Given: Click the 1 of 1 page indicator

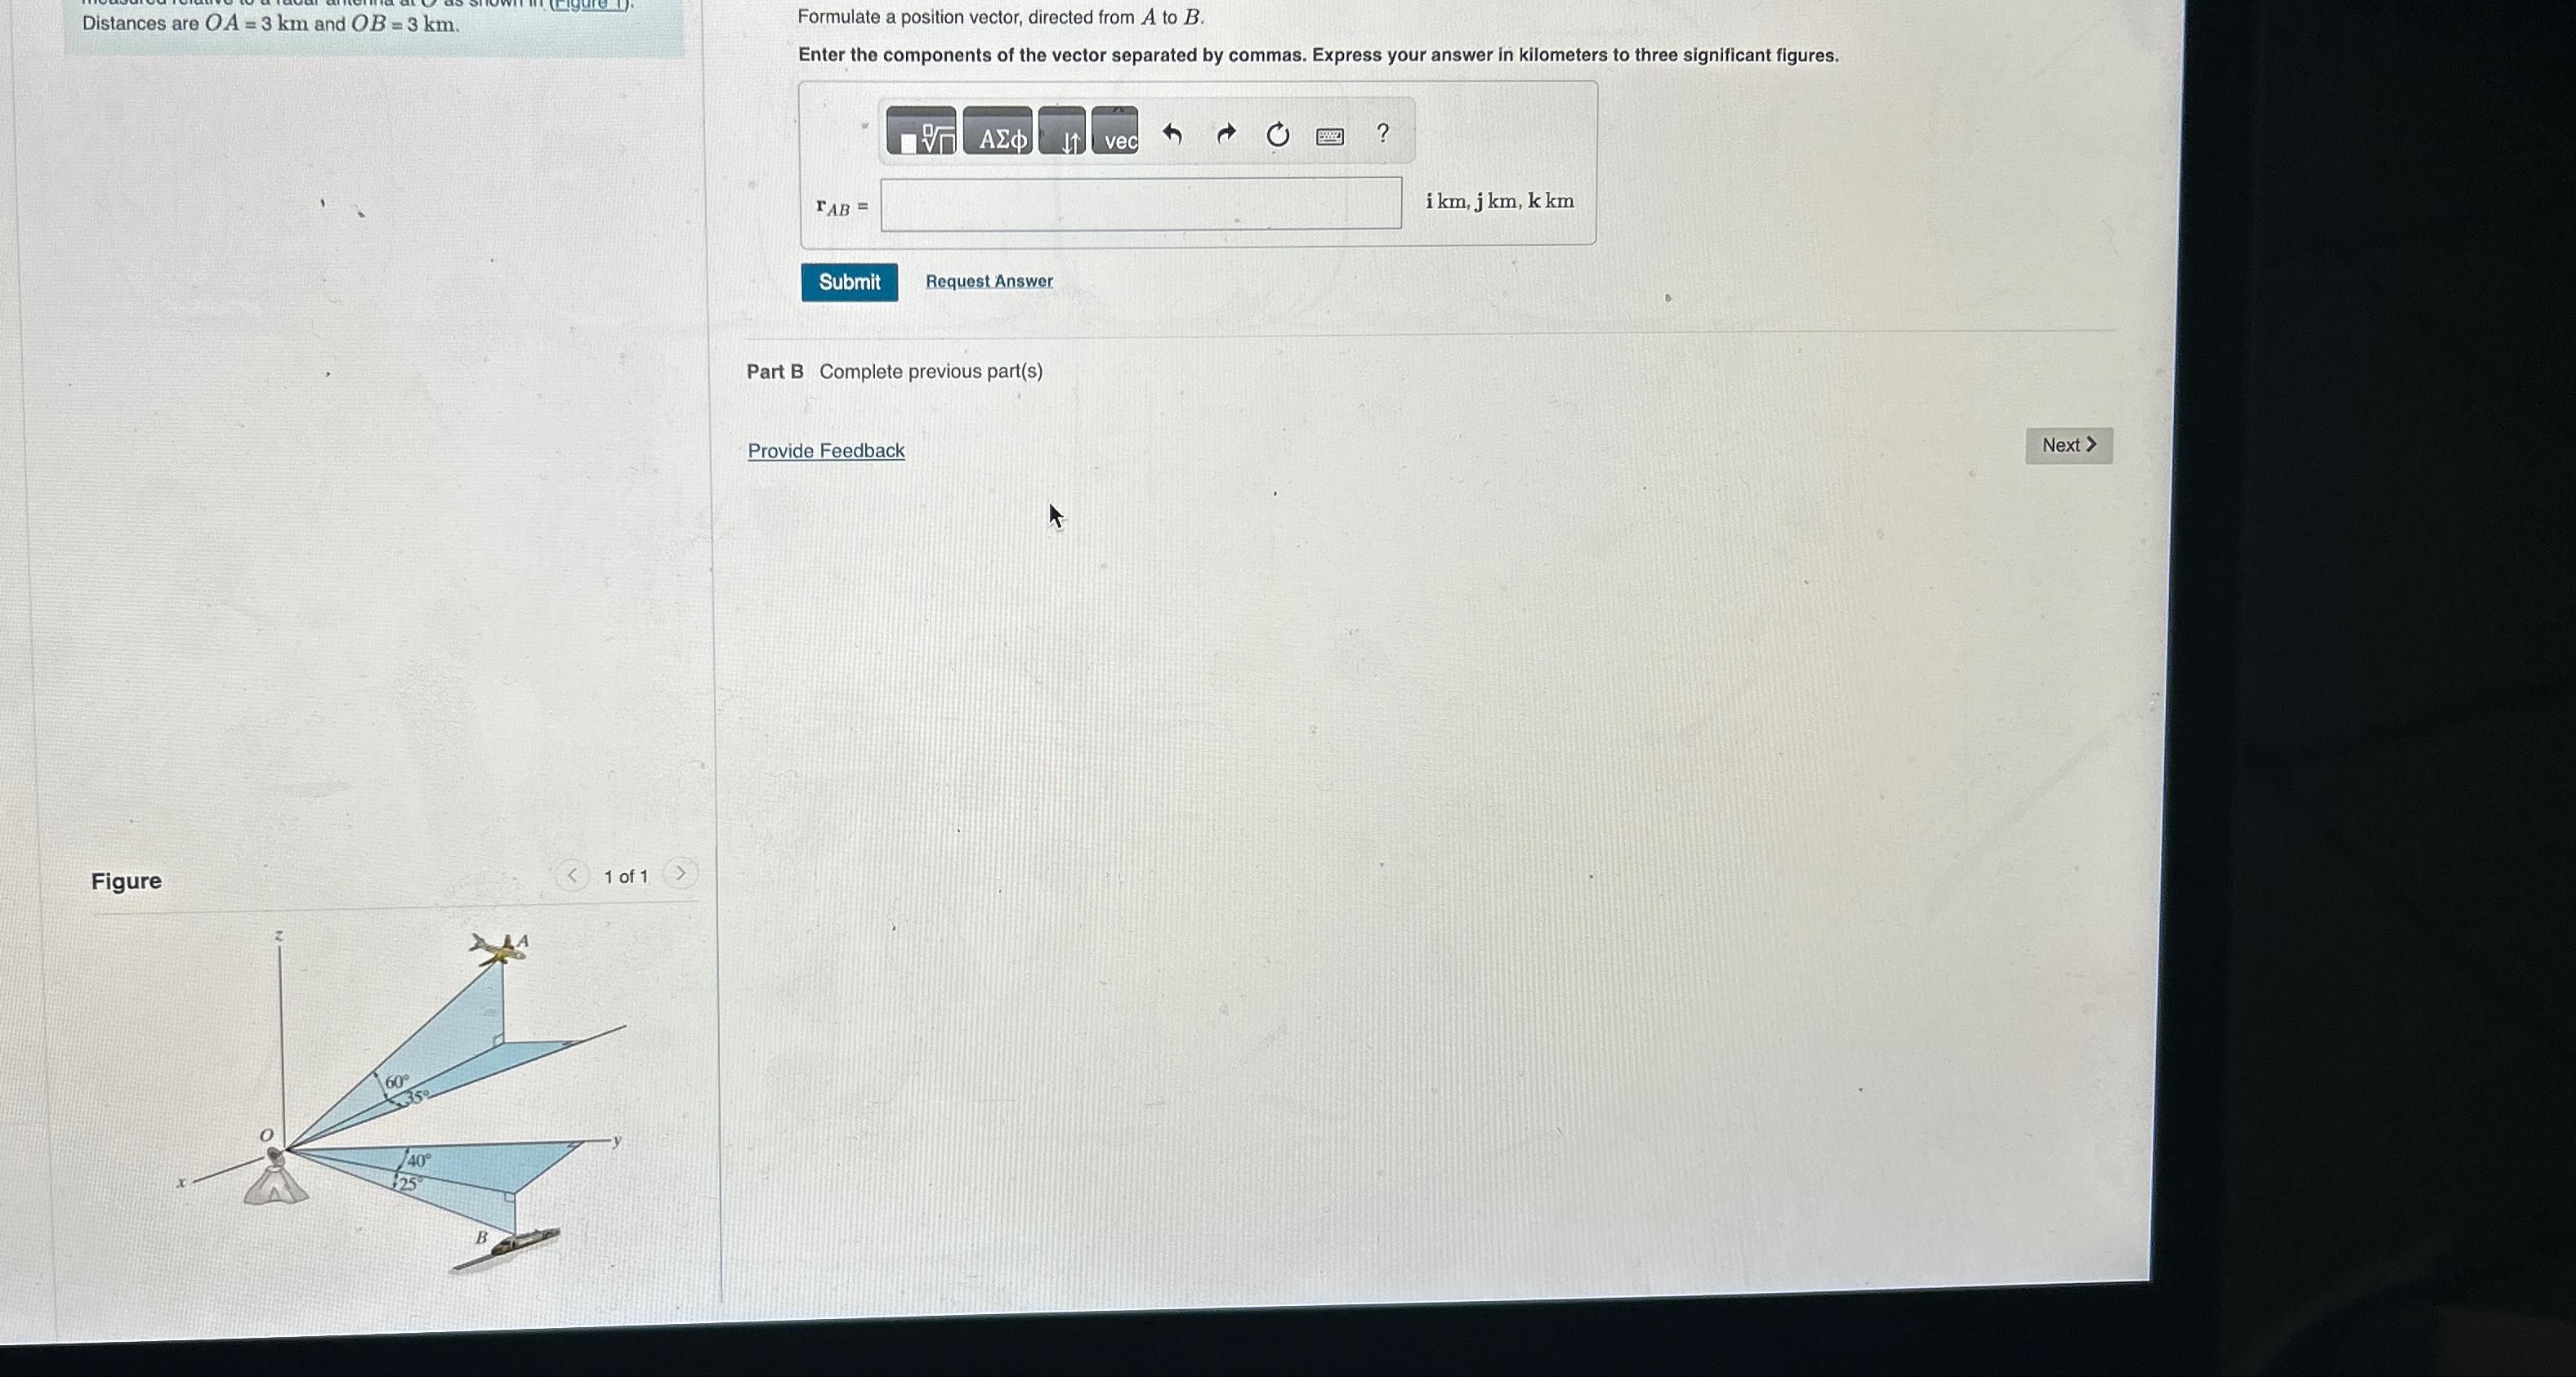Looking at the screenshot, I should pos(623,875).
